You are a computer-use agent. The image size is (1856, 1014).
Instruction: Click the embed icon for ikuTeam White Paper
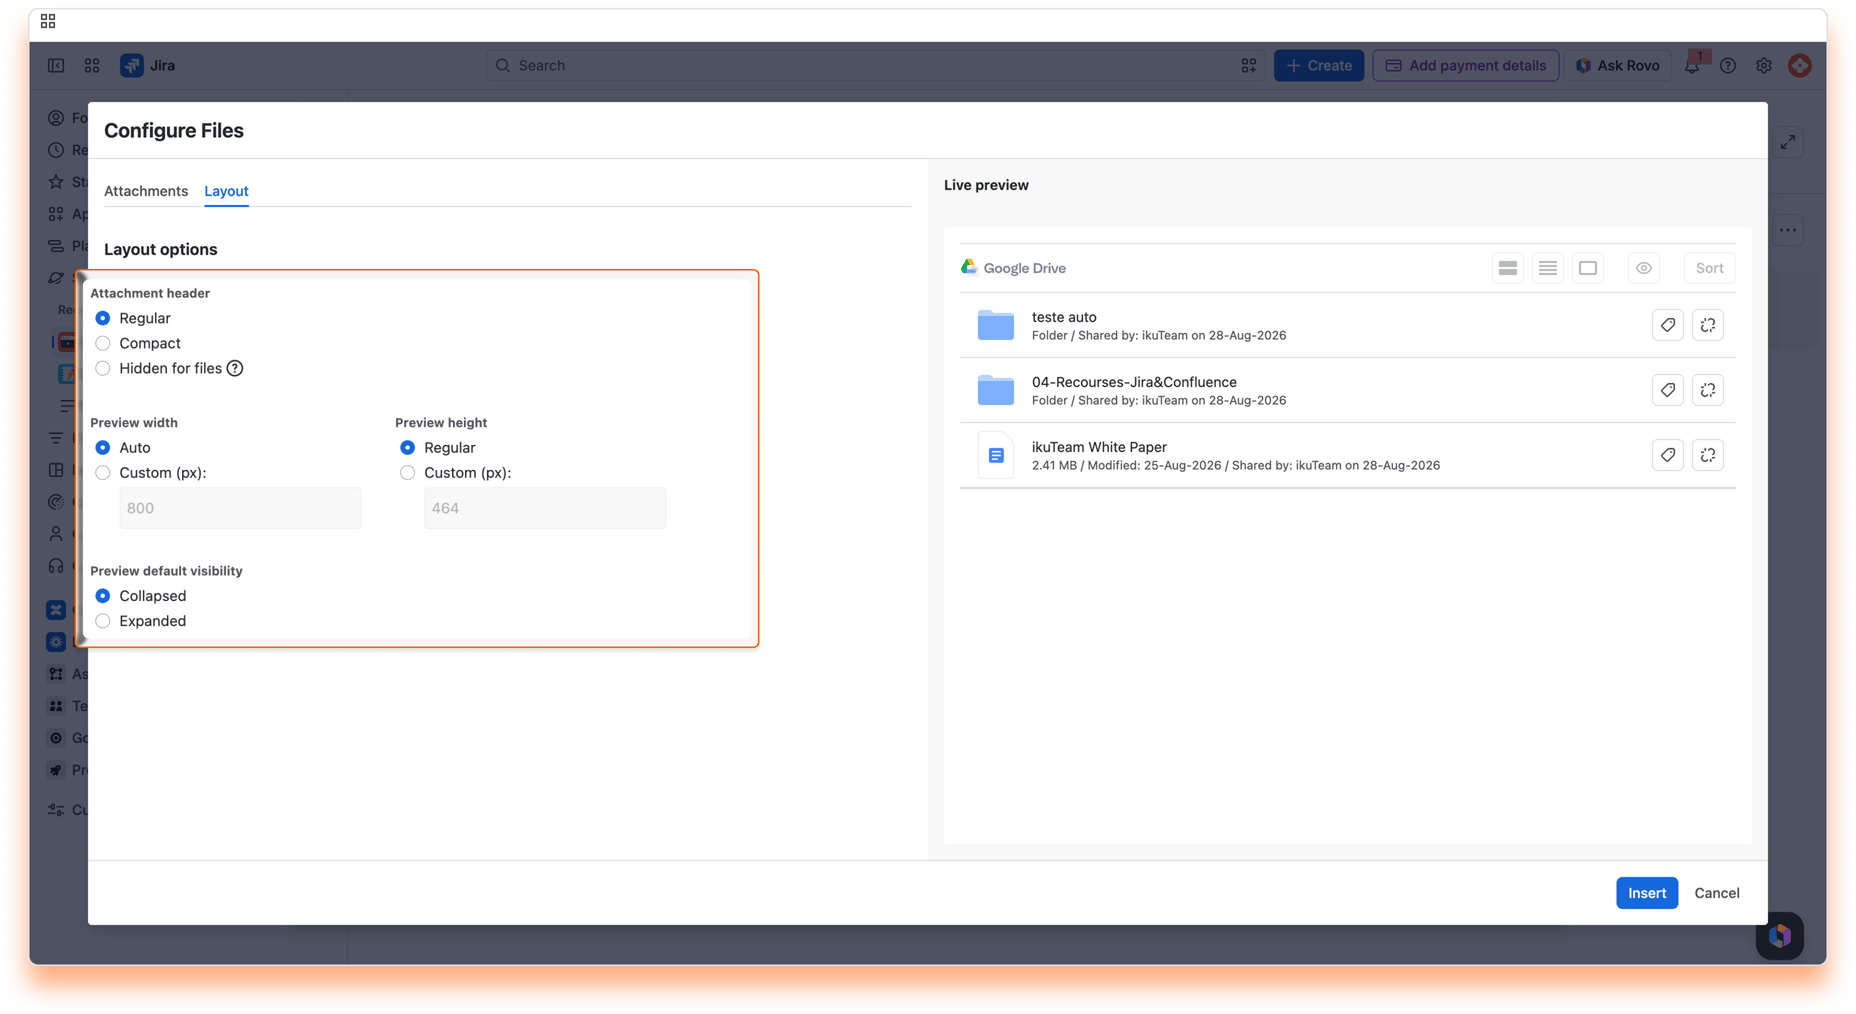pyautogui.click(x=1708, y=455)
